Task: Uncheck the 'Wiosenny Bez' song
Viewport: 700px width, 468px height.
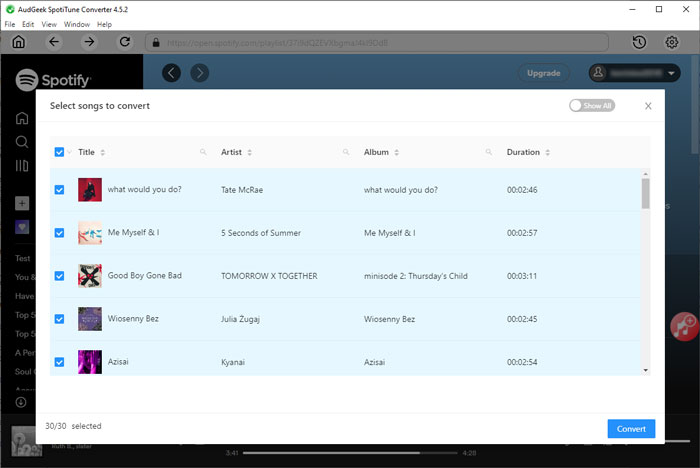Action: 59,319
